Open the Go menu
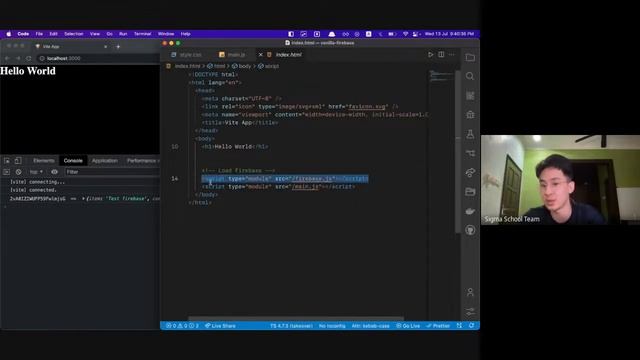The height and width of the screenshot is (360, 640). 109,34
